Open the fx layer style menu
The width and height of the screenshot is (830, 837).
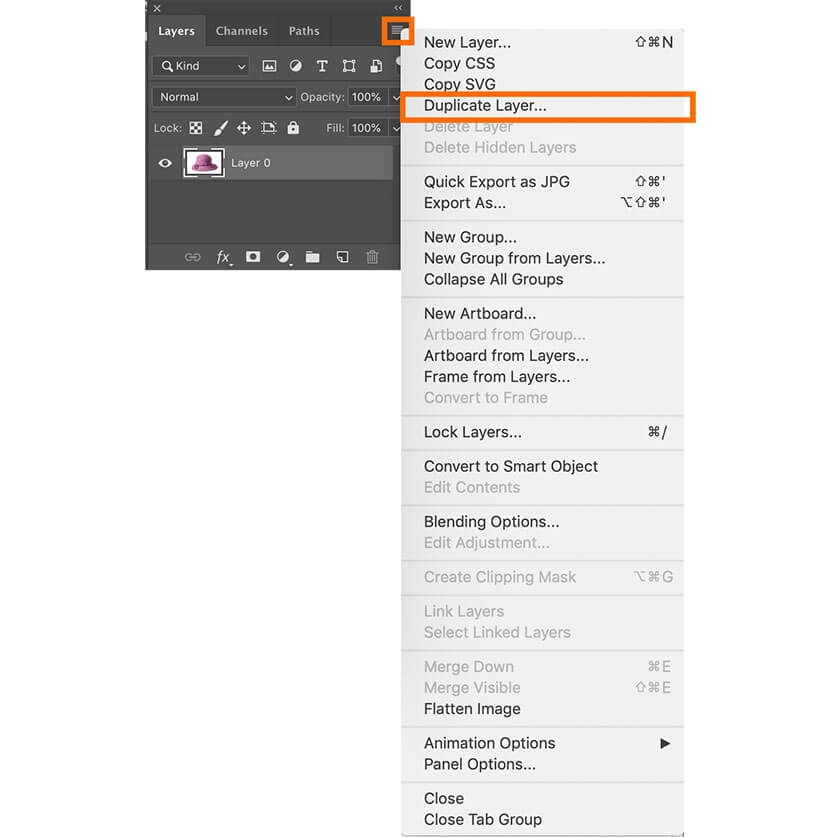(x=224, y=257)
